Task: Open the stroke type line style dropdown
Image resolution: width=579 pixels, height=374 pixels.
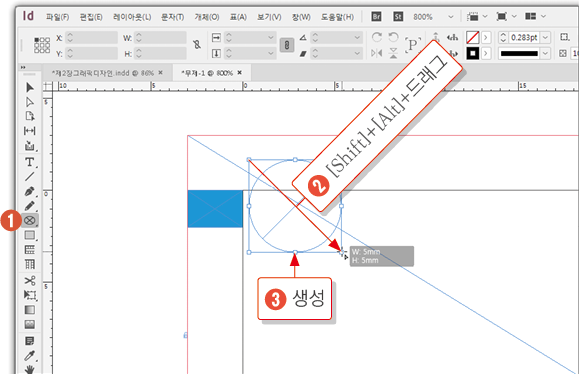Action: 545,54
